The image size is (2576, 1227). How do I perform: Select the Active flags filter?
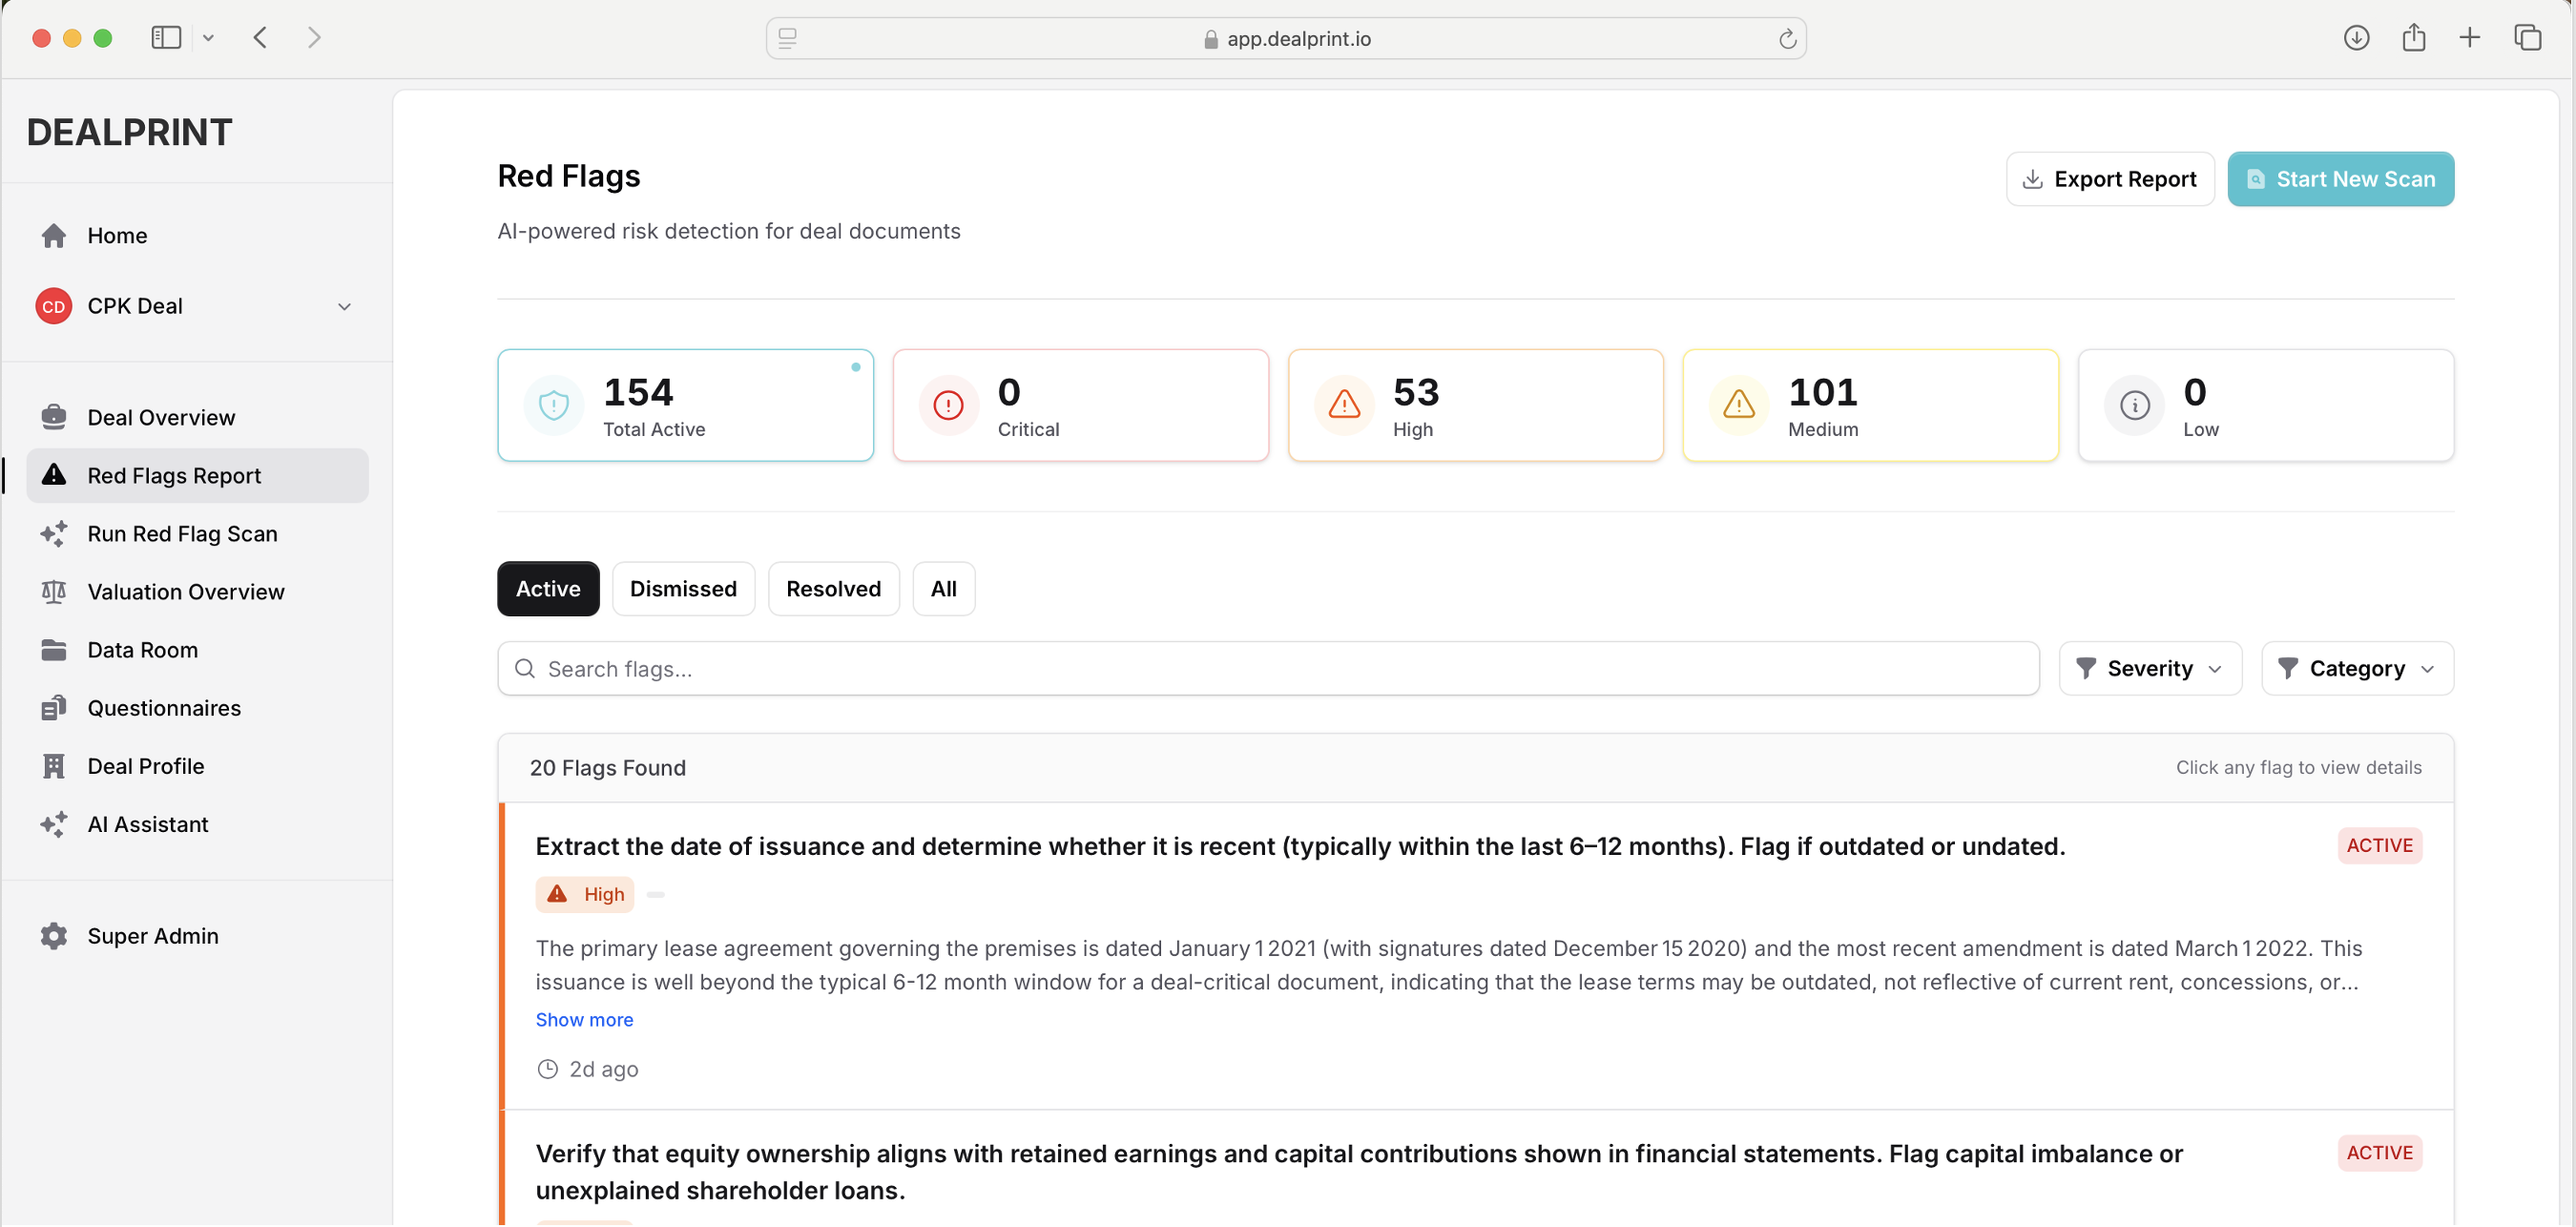tap(547, 588)
